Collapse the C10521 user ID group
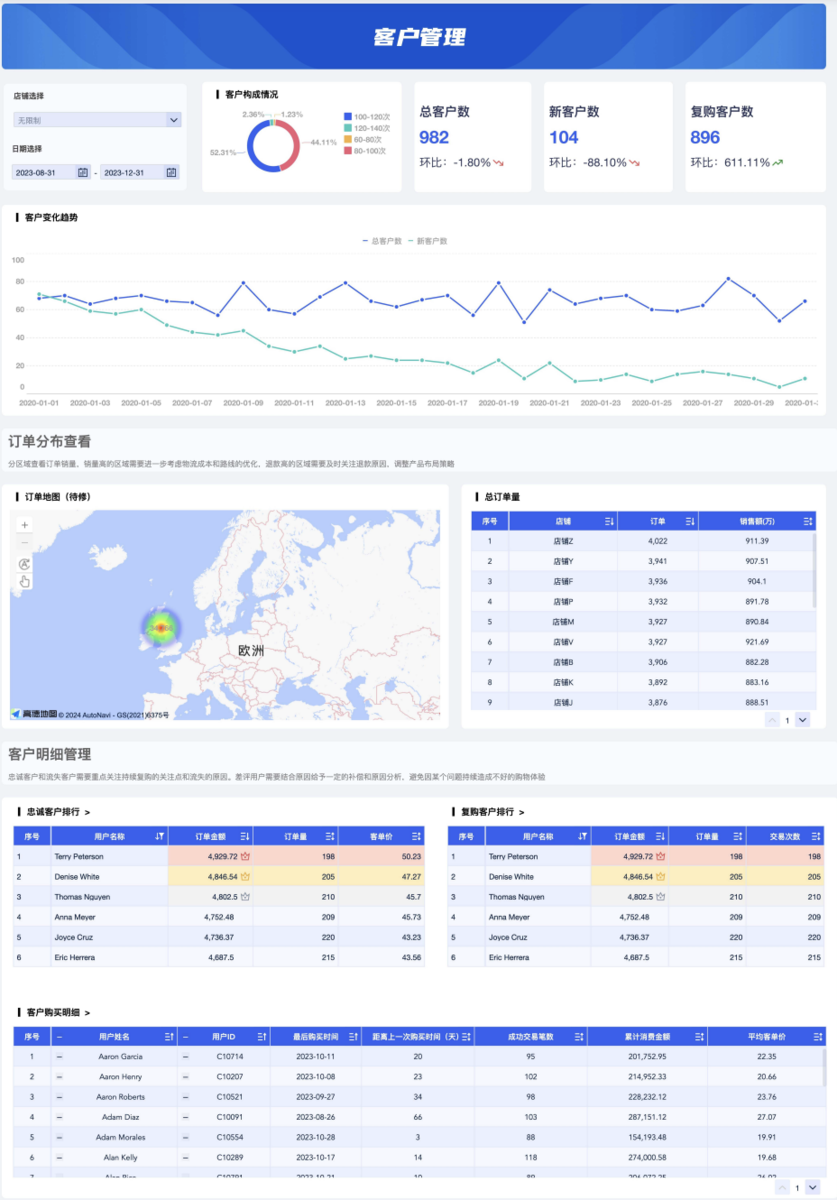 click(x=186, y=1097)
